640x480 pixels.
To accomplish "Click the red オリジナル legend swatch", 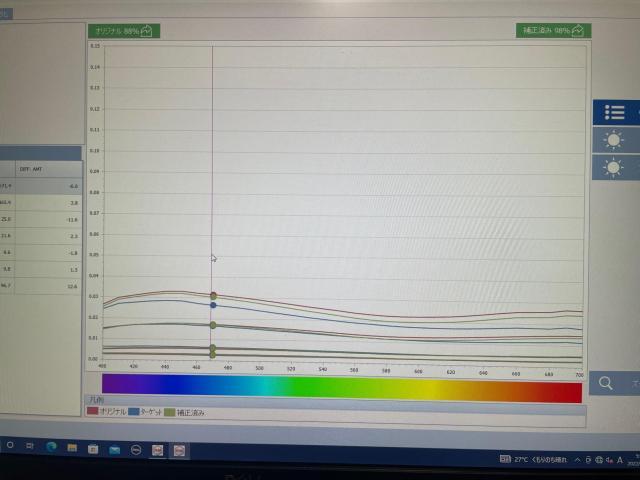I will coord(93,411).
